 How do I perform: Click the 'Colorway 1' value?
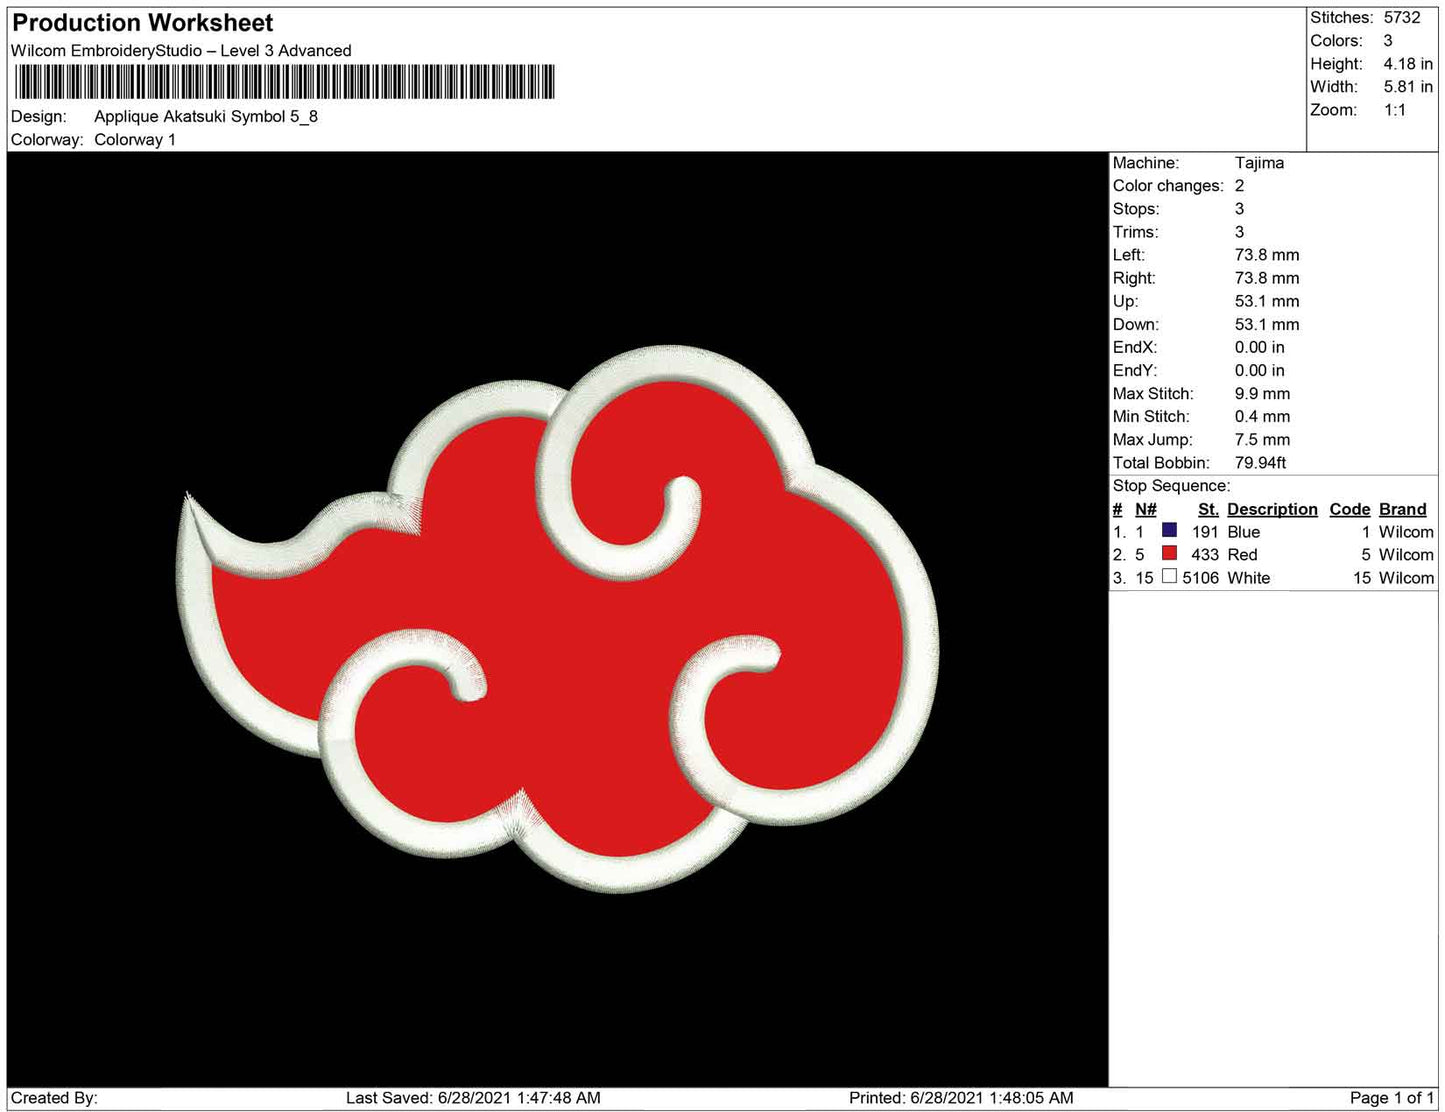point(135,140)
